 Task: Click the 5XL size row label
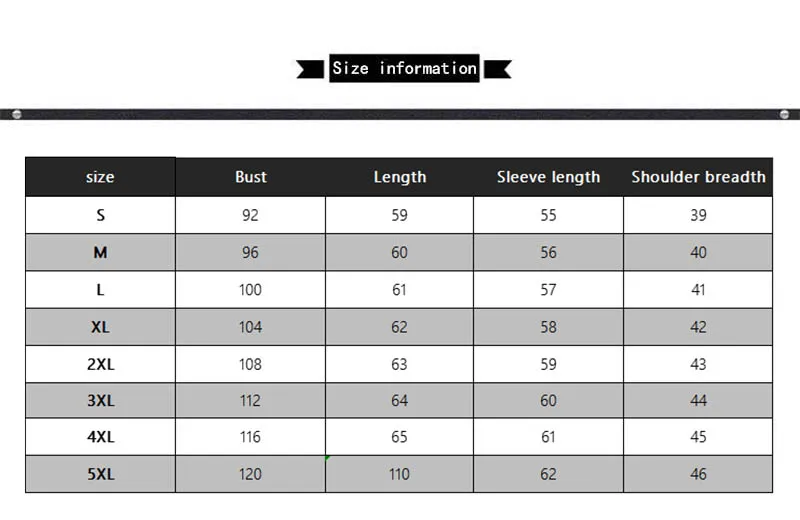click(101, 474)
